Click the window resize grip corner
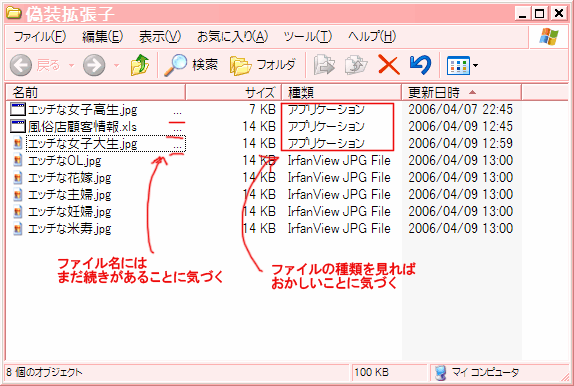 564,377
